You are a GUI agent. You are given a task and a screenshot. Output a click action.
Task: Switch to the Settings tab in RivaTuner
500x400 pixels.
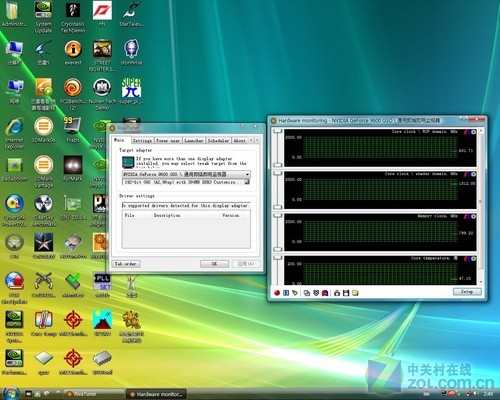pyautogui.click(x=142, y=141)
